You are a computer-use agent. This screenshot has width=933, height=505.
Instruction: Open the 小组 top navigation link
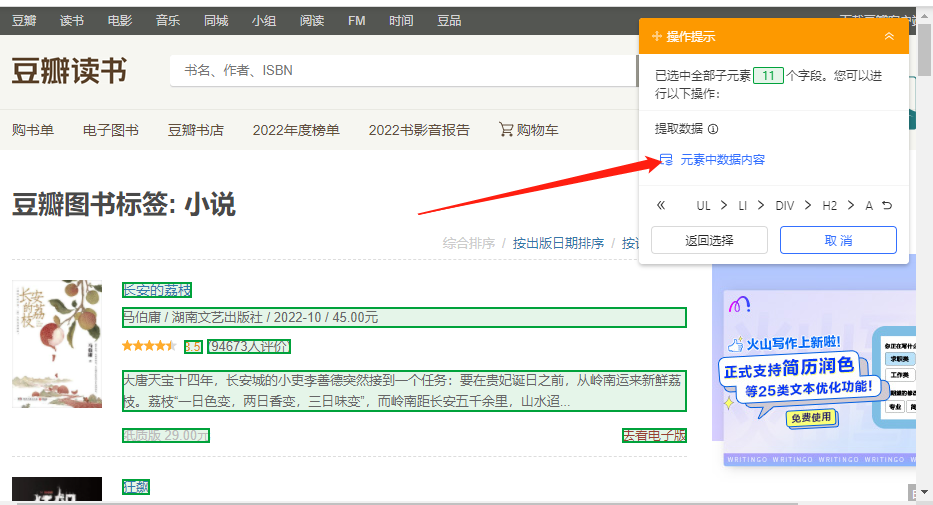[x=264, y=21]
